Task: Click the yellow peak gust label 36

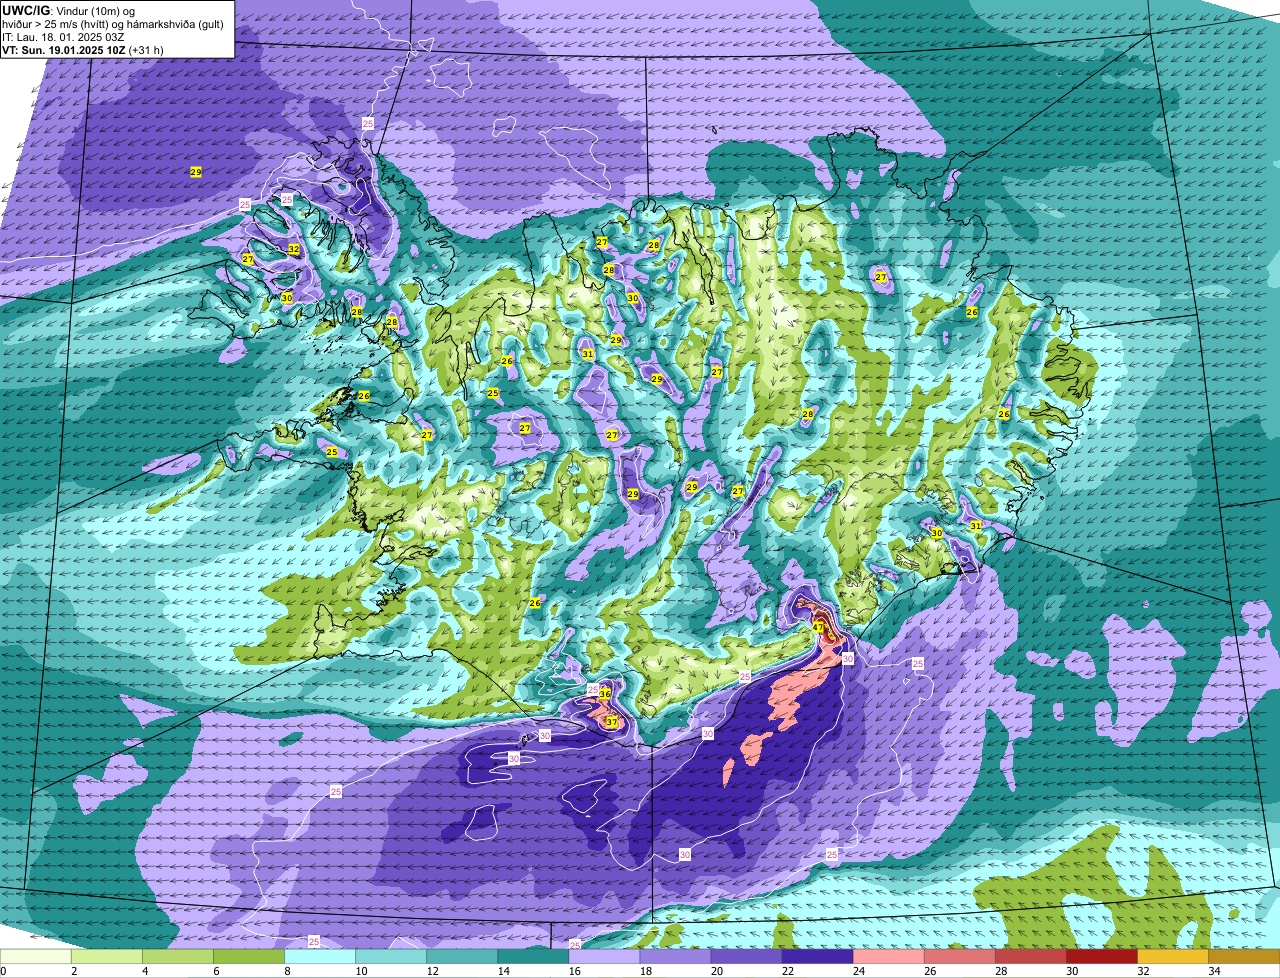Action: tap(605, 693)
